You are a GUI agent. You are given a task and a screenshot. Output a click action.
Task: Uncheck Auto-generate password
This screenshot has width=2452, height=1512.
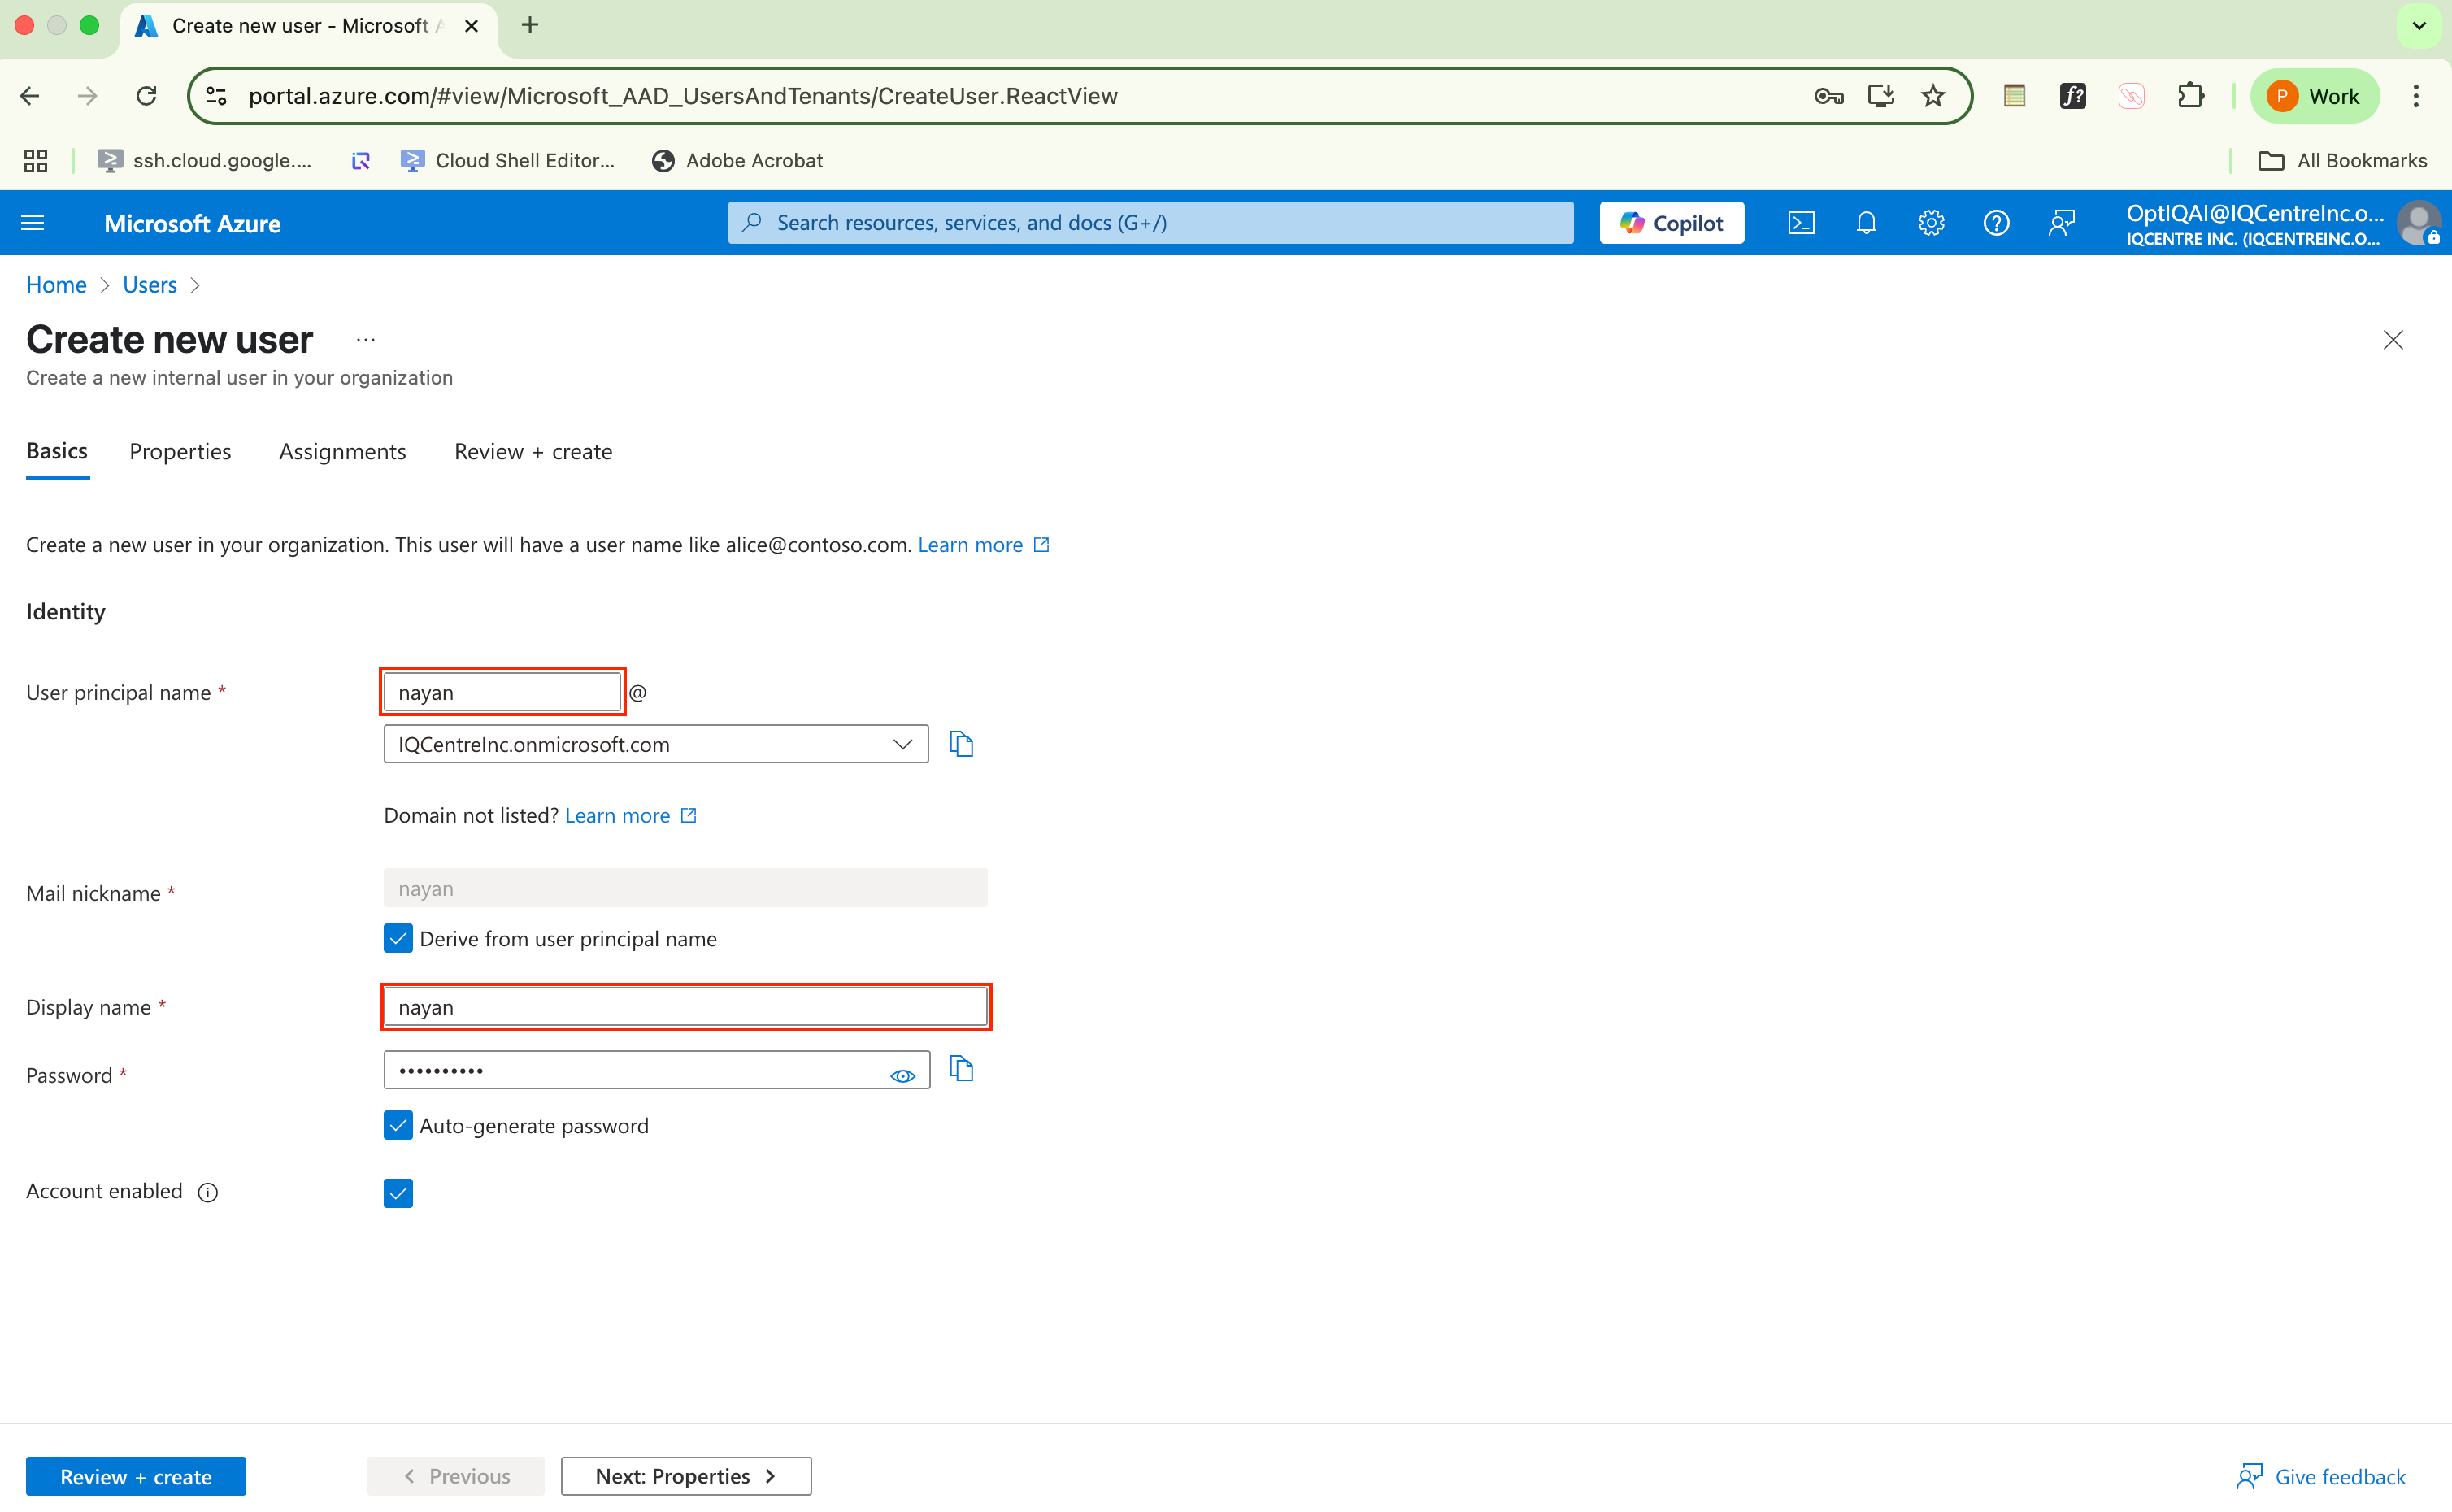398,1125
